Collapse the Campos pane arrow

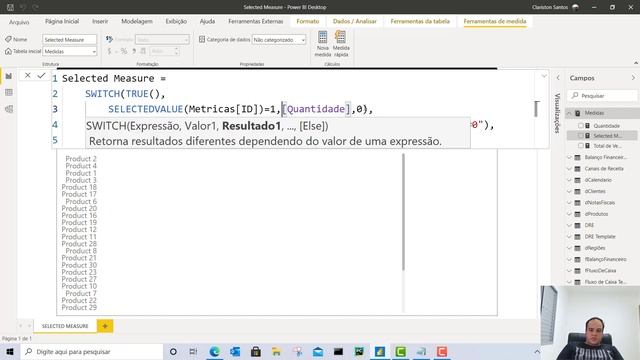[633, 78]
